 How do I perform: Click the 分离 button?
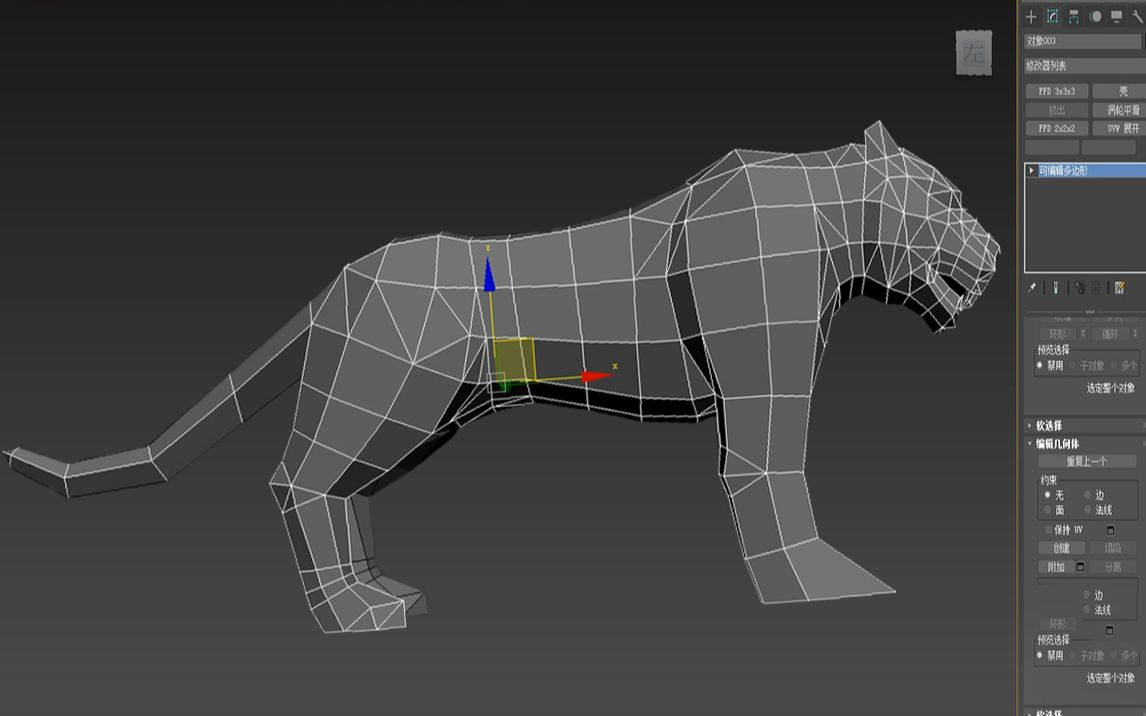click(1113, 567)
